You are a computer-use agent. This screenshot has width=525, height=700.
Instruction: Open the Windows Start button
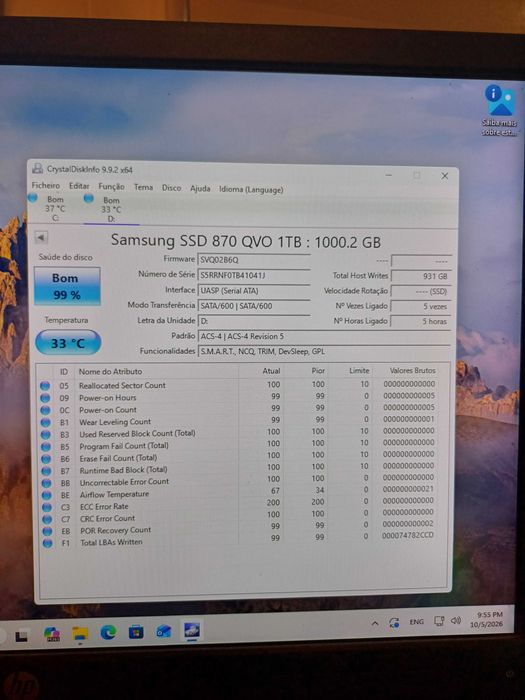22,635
